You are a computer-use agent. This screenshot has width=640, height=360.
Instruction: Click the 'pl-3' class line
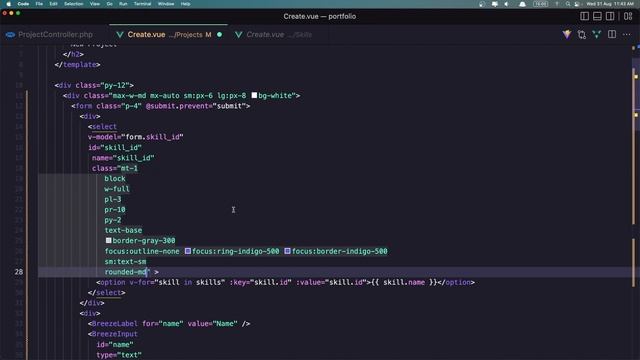113,199
